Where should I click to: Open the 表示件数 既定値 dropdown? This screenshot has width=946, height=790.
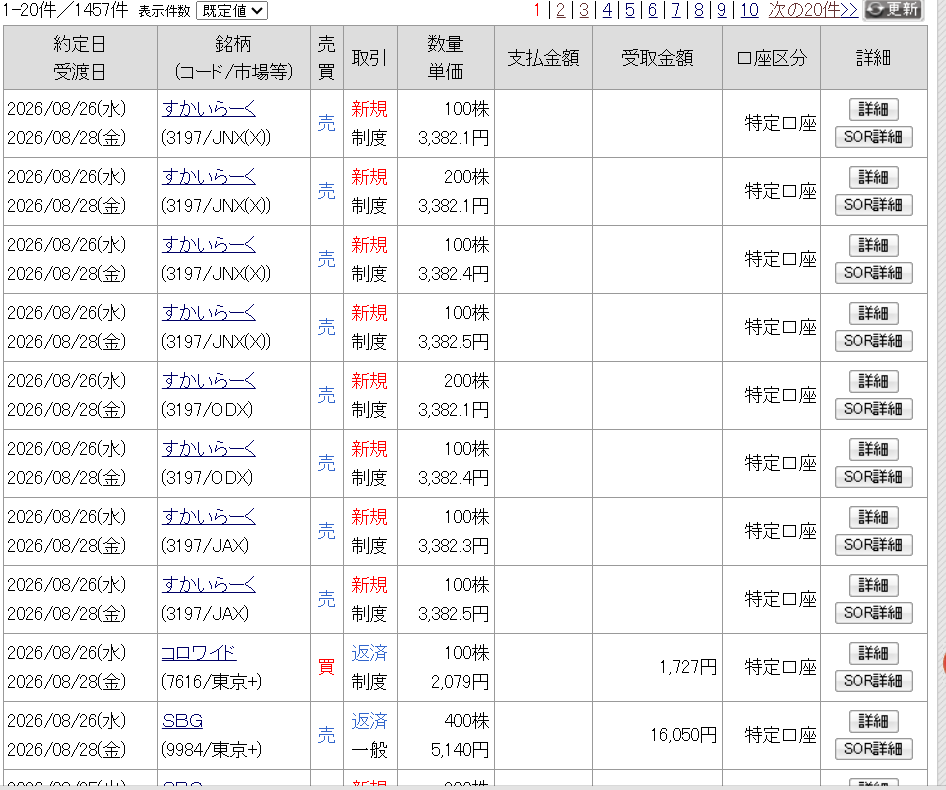pyautogui.click(x=232, y=11)
